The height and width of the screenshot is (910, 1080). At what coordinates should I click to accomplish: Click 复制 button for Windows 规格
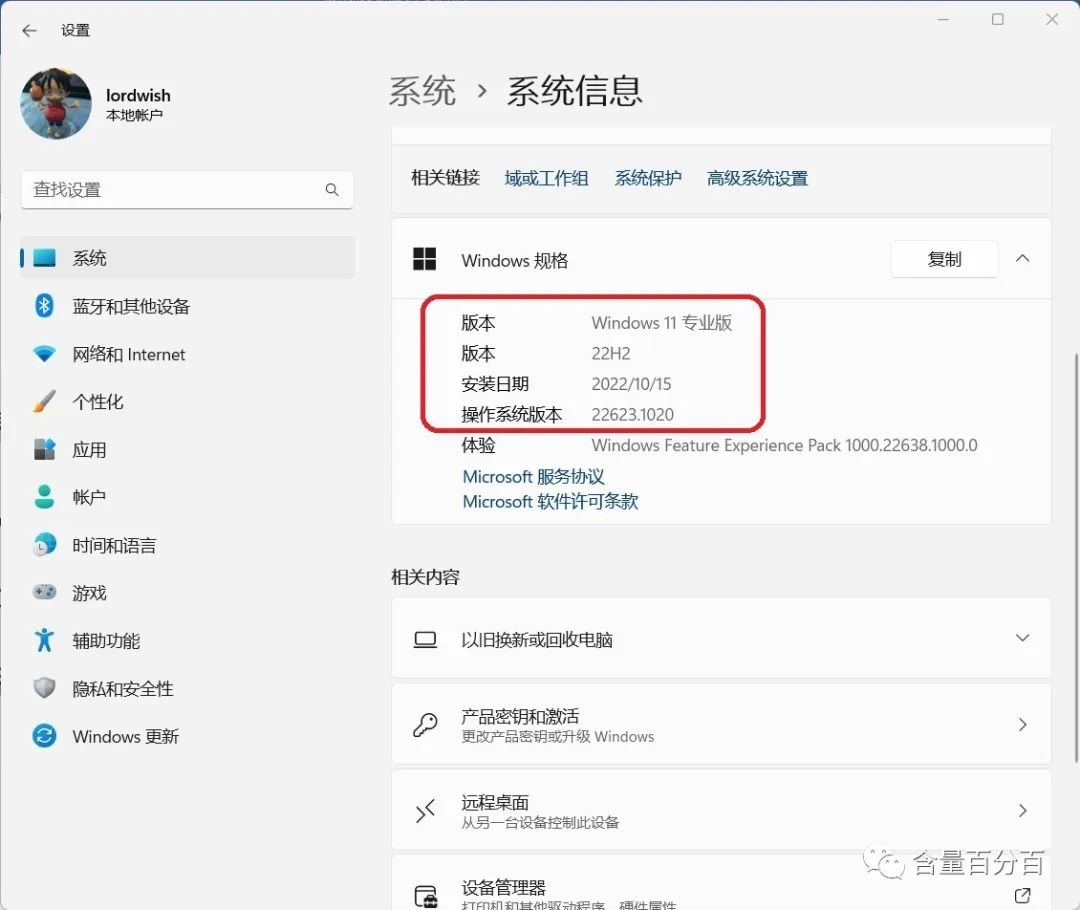tap(944, 259)
